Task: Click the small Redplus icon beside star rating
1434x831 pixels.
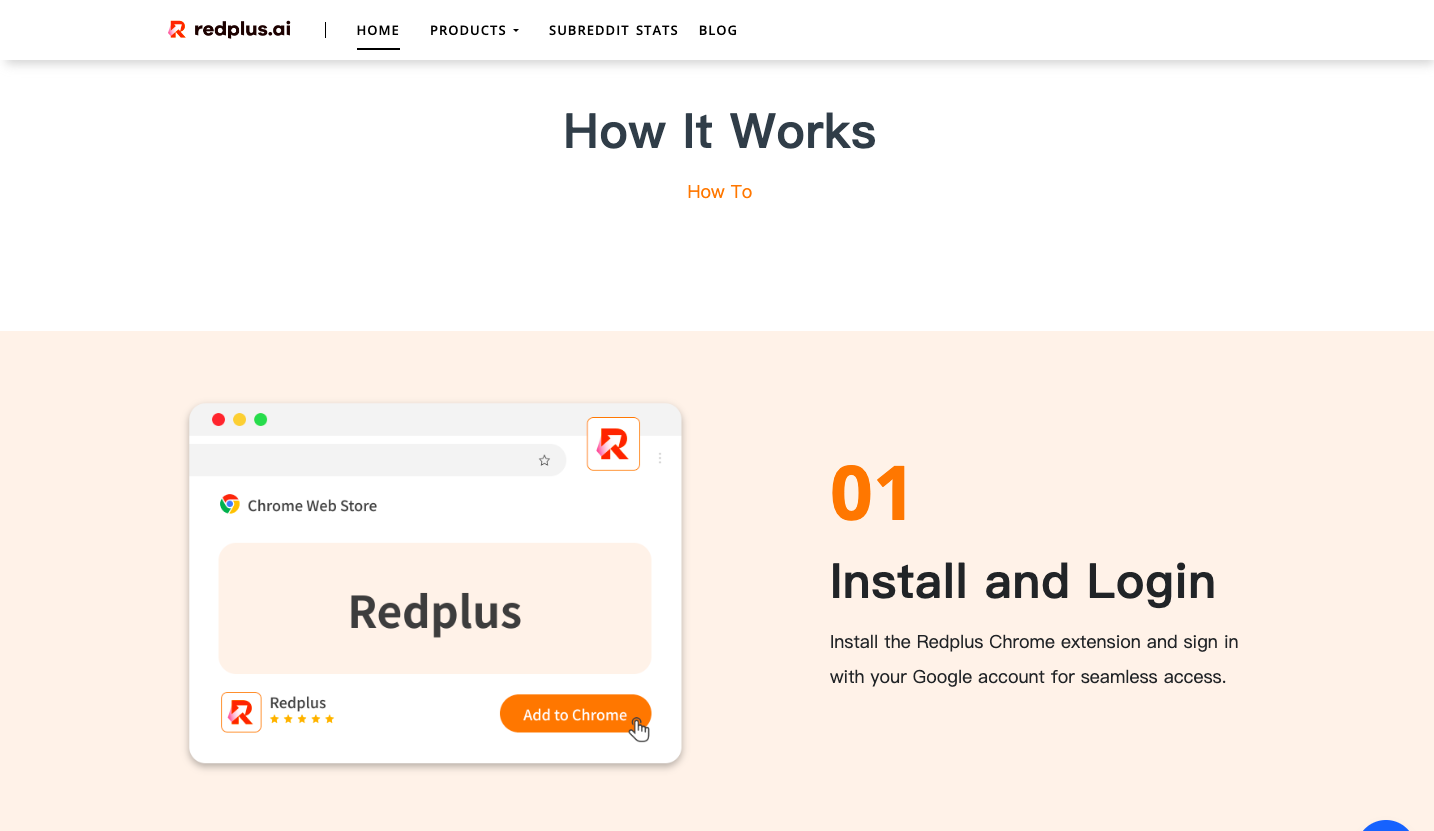Action: (241, 712)
